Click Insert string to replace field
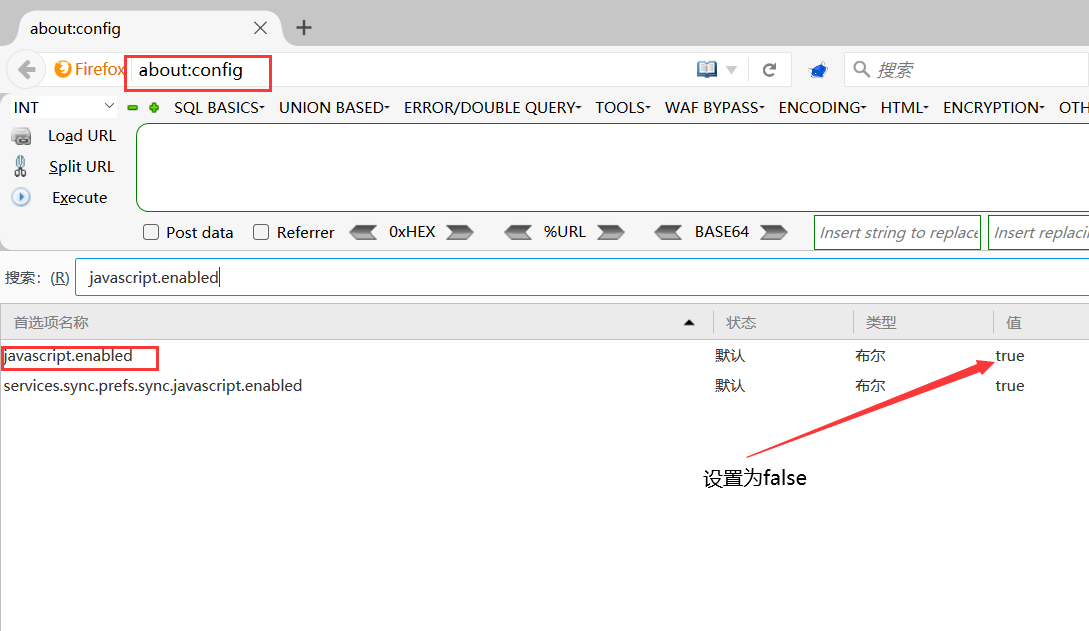 (x=897, y=233)
